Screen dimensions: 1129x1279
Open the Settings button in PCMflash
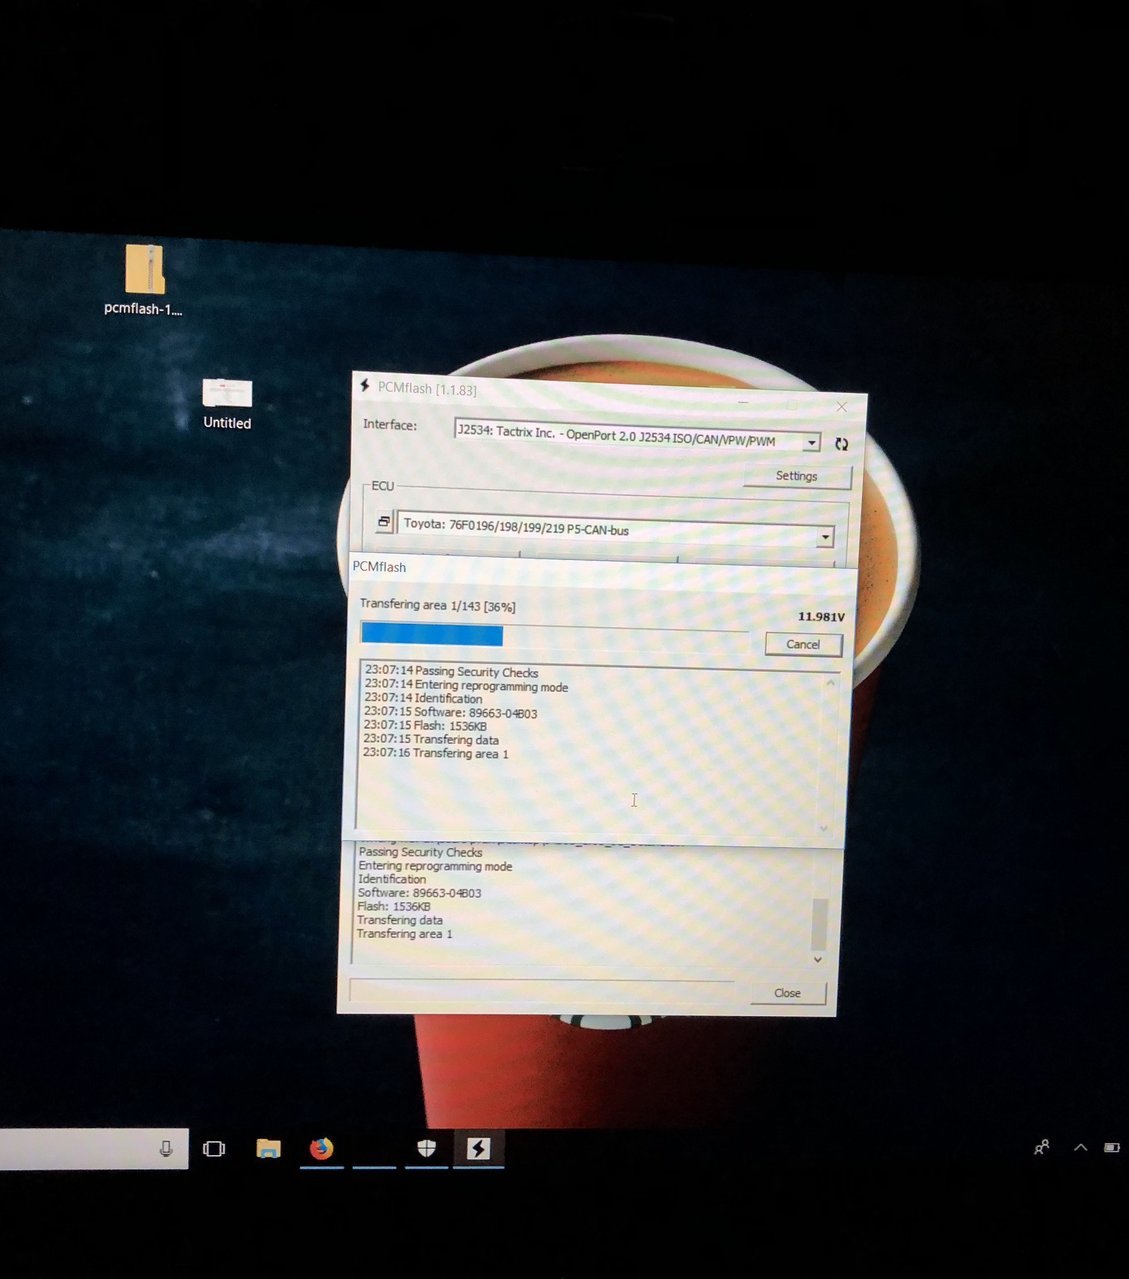point(797,476)
